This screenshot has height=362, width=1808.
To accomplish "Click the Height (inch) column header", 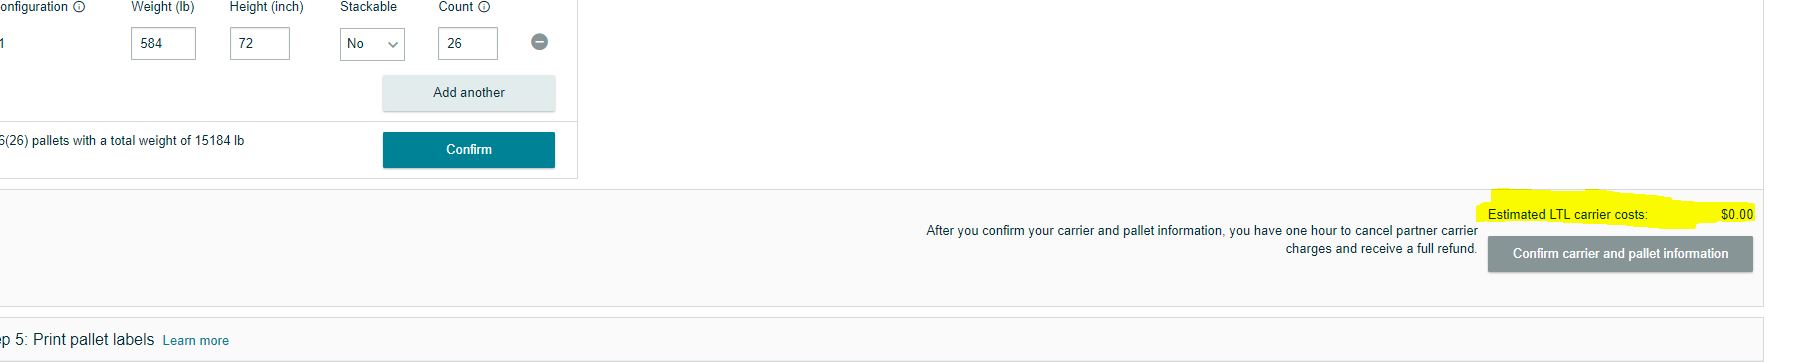I will tap(267, 7).
